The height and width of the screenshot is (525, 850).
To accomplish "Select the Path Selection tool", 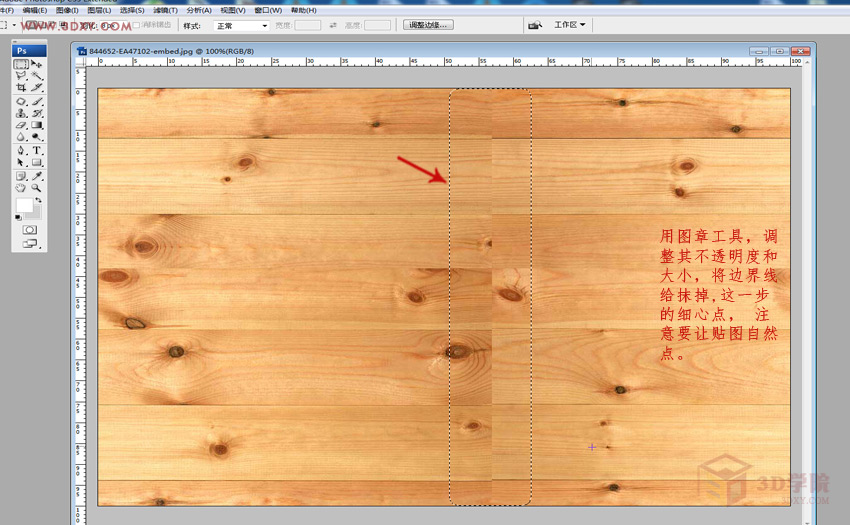I will [21, 163].
